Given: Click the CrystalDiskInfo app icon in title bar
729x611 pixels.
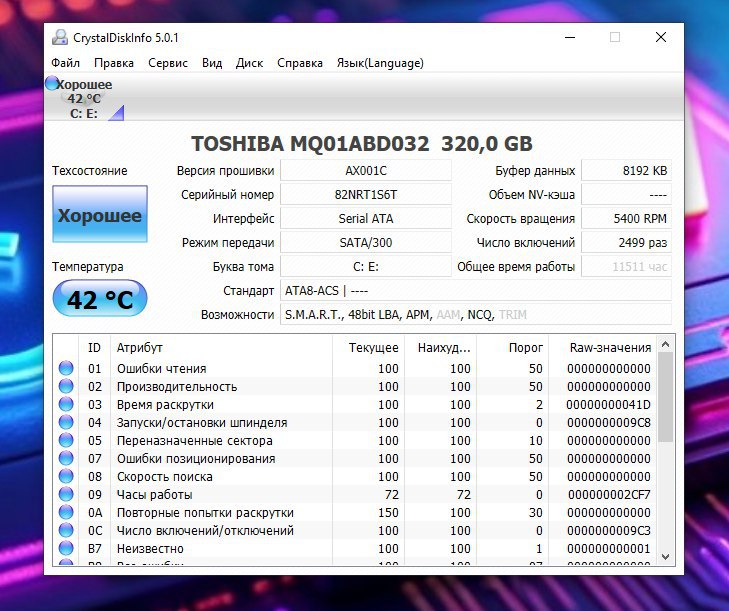Looking at the screenshot, I should click(60, 37).
